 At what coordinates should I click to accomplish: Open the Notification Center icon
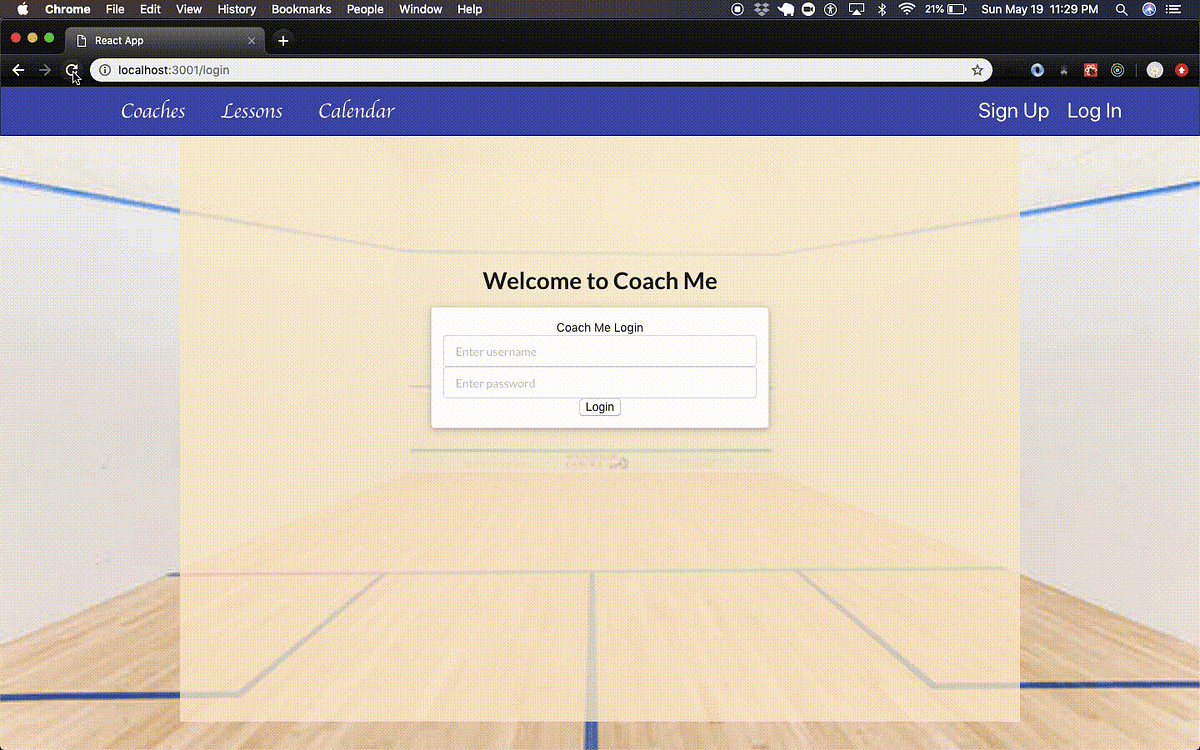pyautogui.click(x=1174, y=9)
